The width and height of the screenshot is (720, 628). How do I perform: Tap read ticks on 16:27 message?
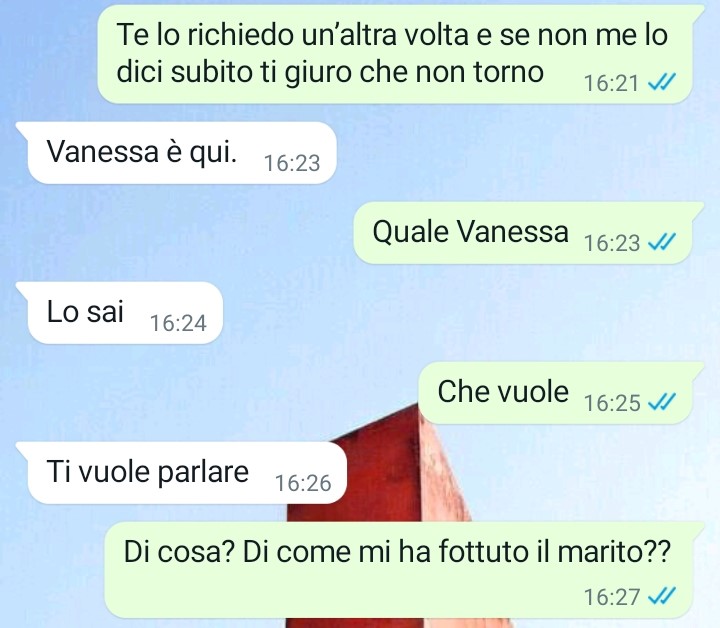[662, 596]
